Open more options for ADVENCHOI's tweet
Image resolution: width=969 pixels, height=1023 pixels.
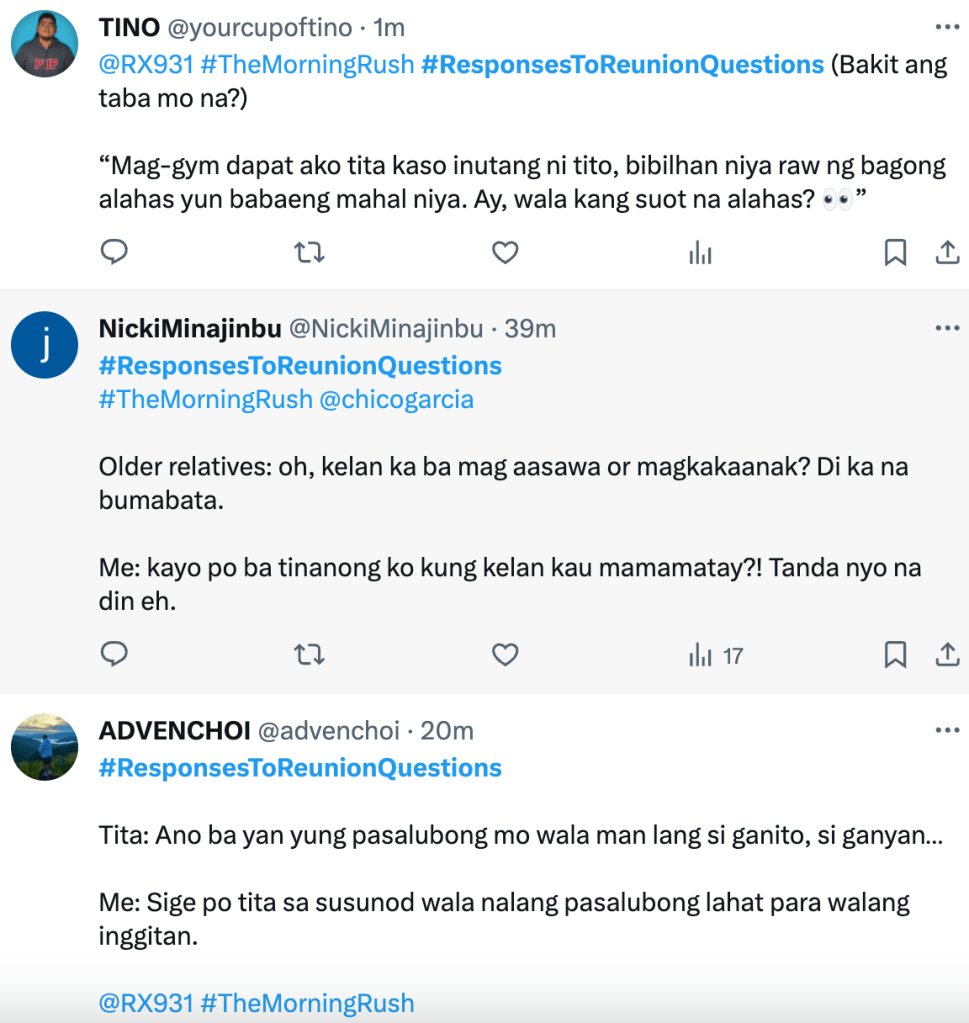coord(946,730)
